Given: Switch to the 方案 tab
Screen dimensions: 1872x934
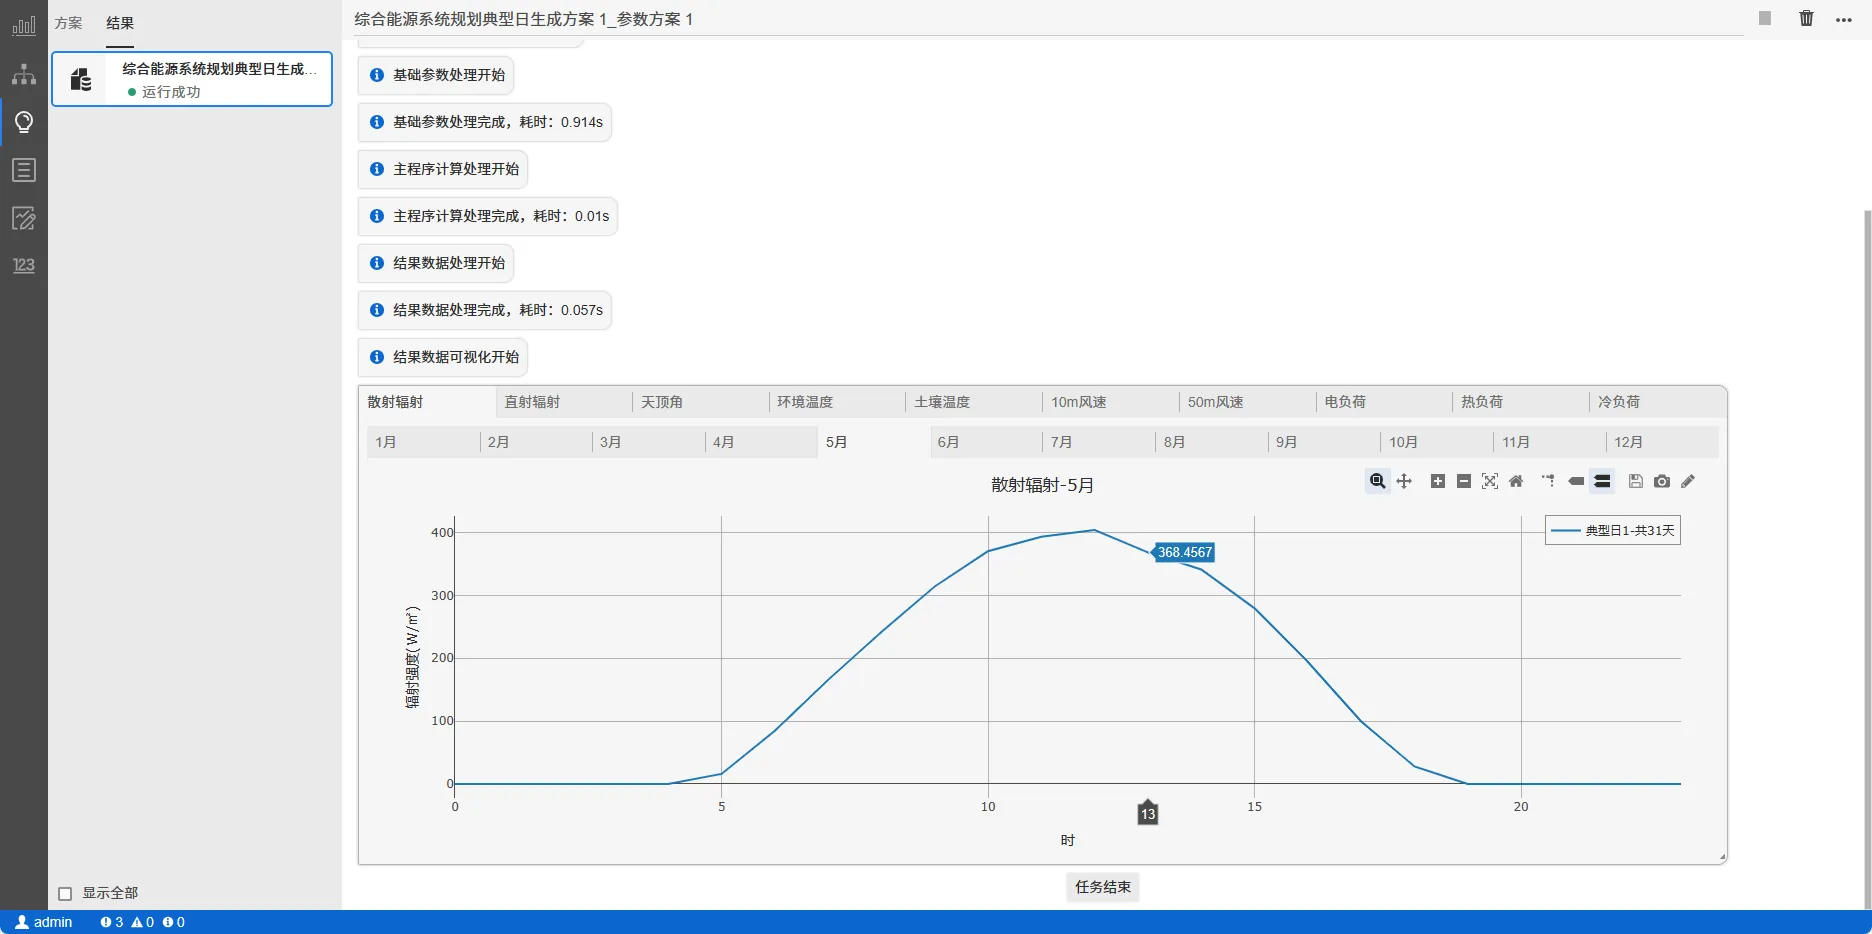Looking at the screenshot, I should [x=68, y=23].
